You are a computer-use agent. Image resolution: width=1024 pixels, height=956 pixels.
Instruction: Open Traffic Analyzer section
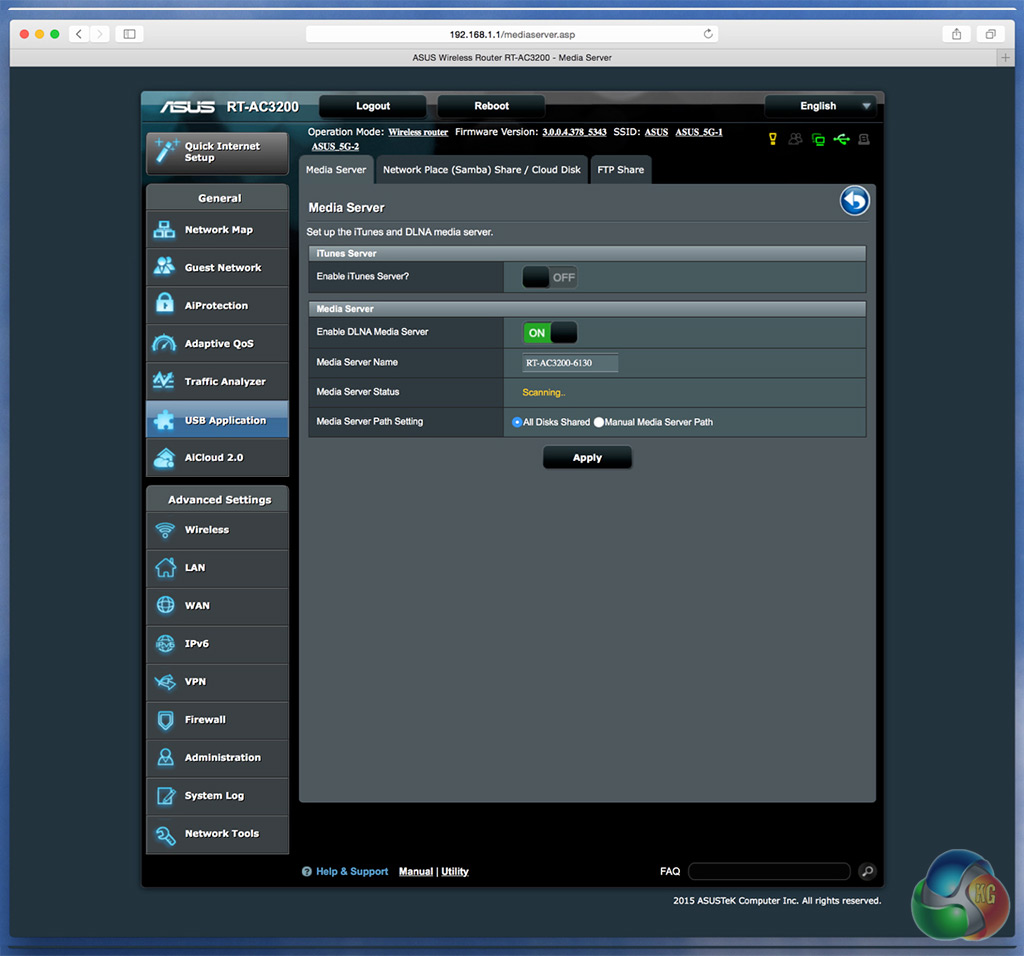tap(217, 381)
